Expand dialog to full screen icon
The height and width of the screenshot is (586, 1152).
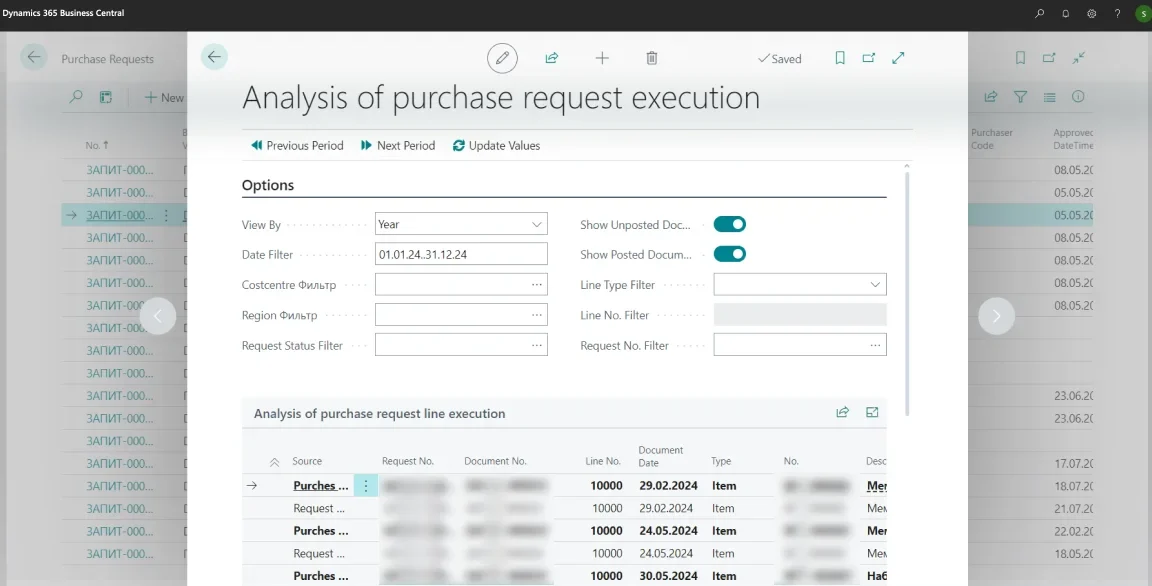point(898,58)
